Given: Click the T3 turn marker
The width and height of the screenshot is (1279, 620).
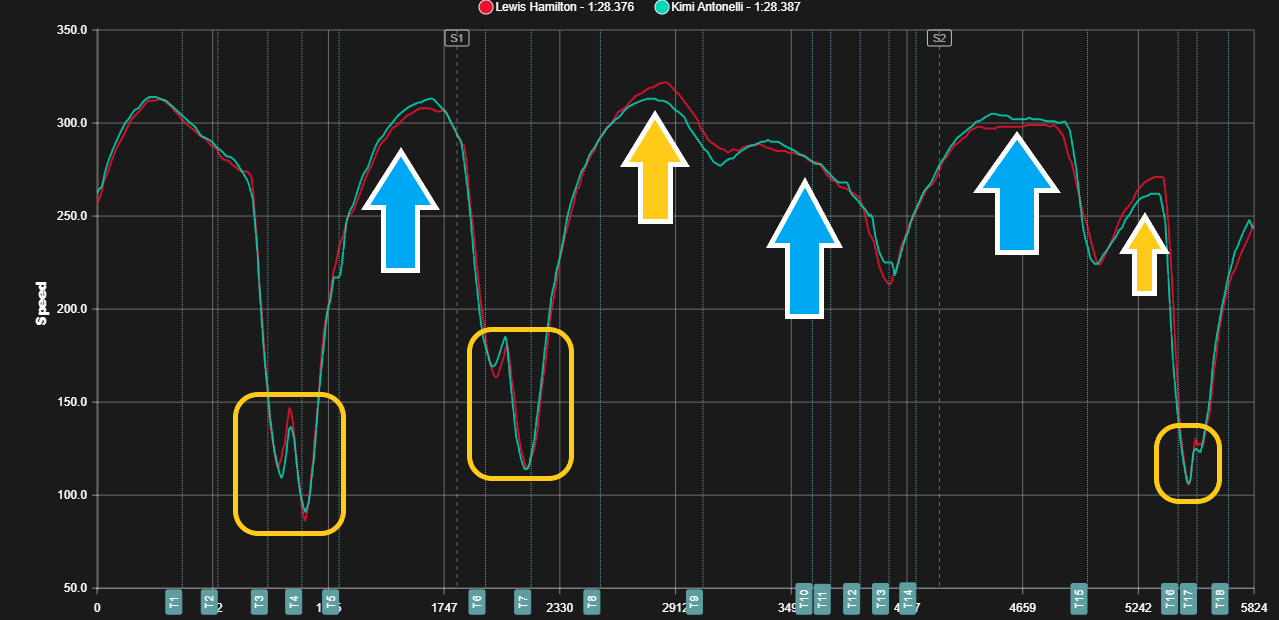Looking at the screenshot, I should (259, 602).
